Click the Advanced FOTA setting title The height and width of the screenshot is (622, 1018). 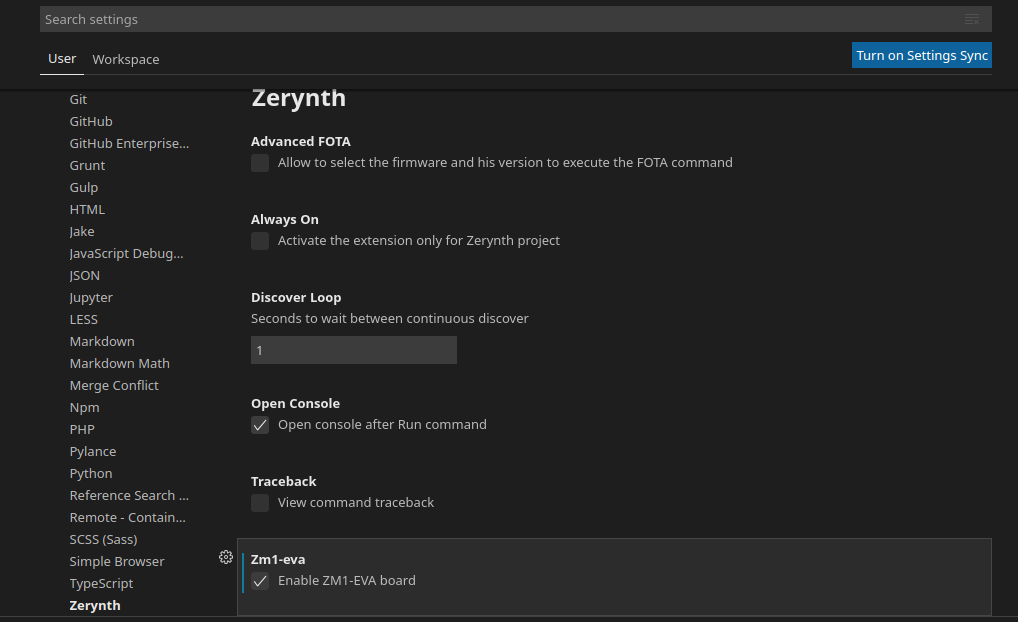tap(301, 142)
